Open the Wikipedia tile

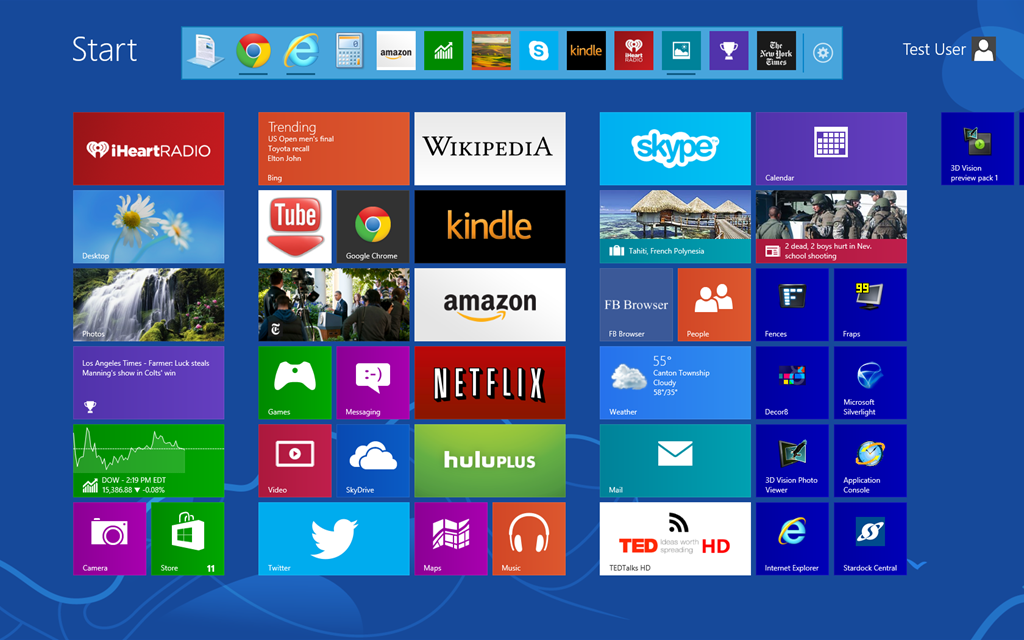pos(490,149)
